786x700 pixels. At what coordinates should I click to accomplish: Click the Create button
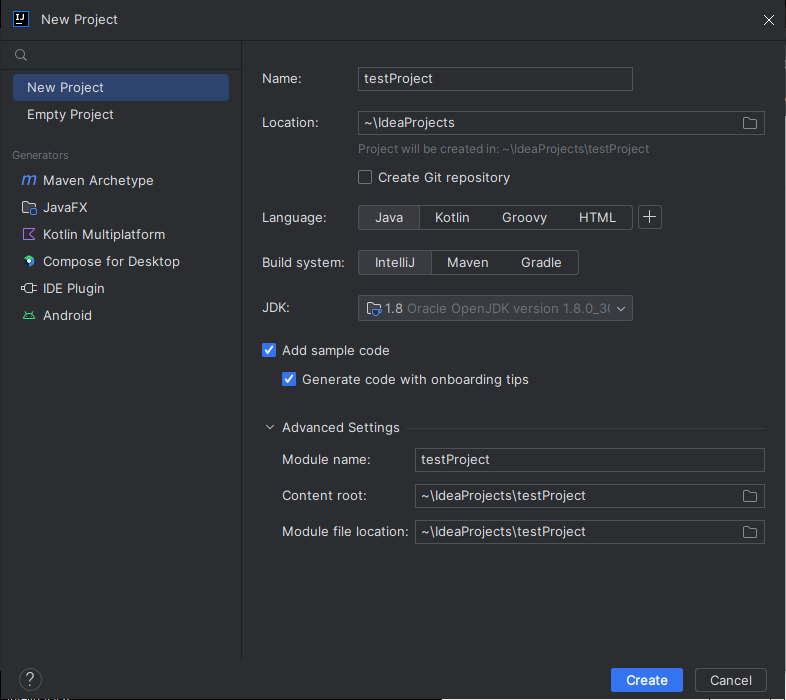click(647, 680)
